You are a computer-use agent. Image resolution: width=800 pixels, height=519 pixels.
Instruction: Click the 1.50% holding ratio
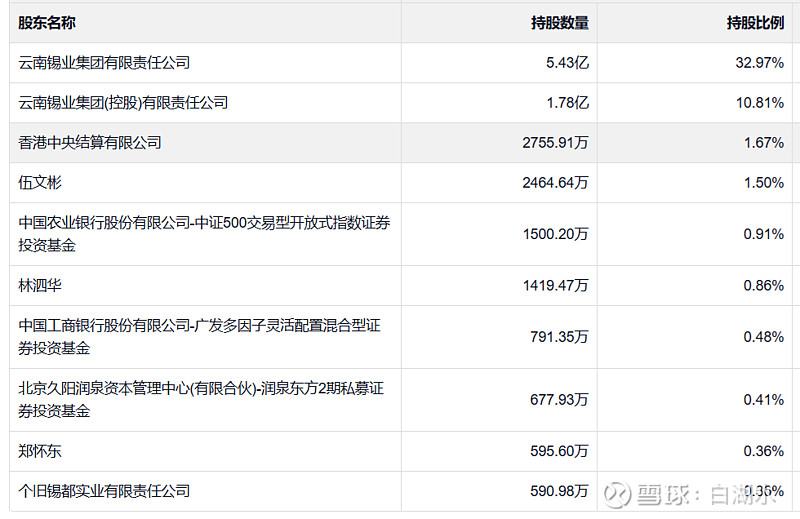coord(764,182)
